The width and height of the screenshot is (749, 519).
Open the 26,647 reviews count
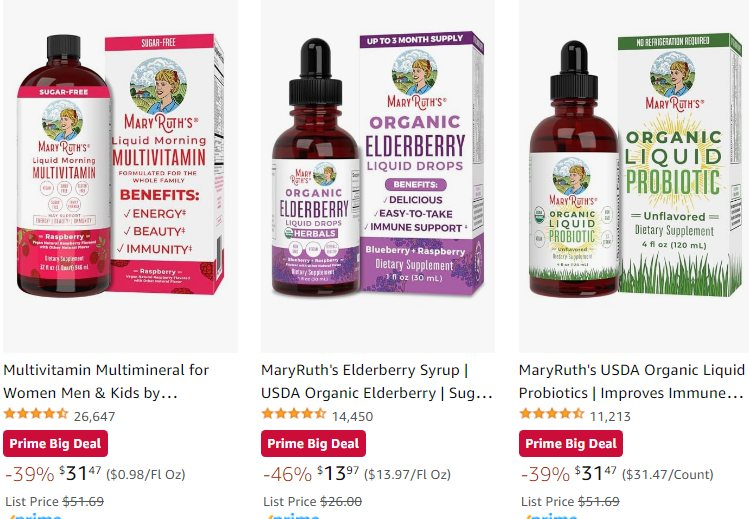pos(94,416)
